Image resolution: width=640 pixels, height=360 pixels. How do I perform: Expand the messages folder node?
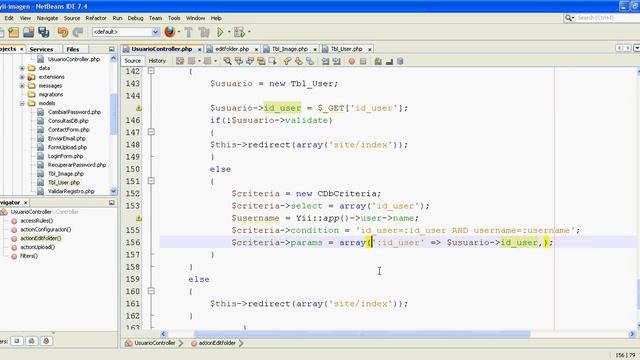coord(22,86)
